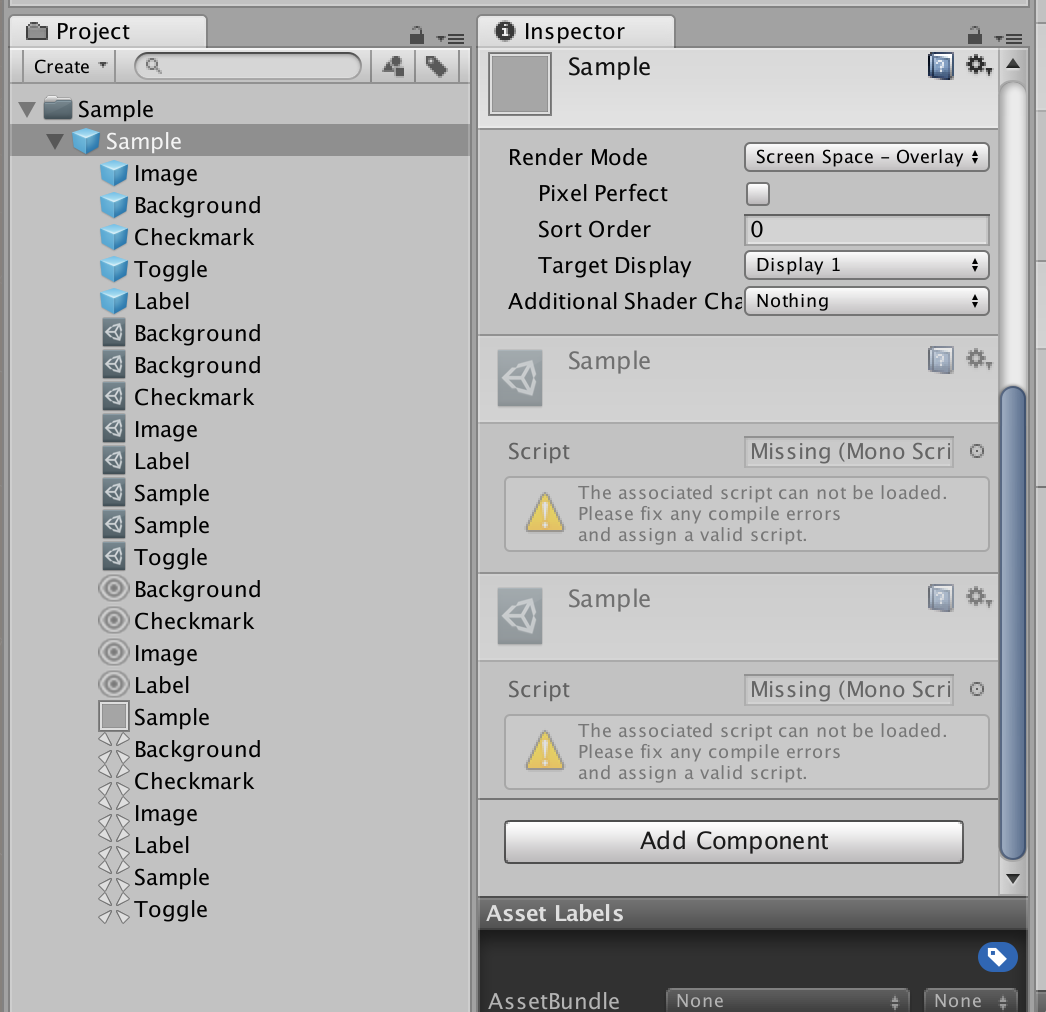Click the second Sample script component icon
Viewport: 1046px width, 1012px height.
point(520,616)
